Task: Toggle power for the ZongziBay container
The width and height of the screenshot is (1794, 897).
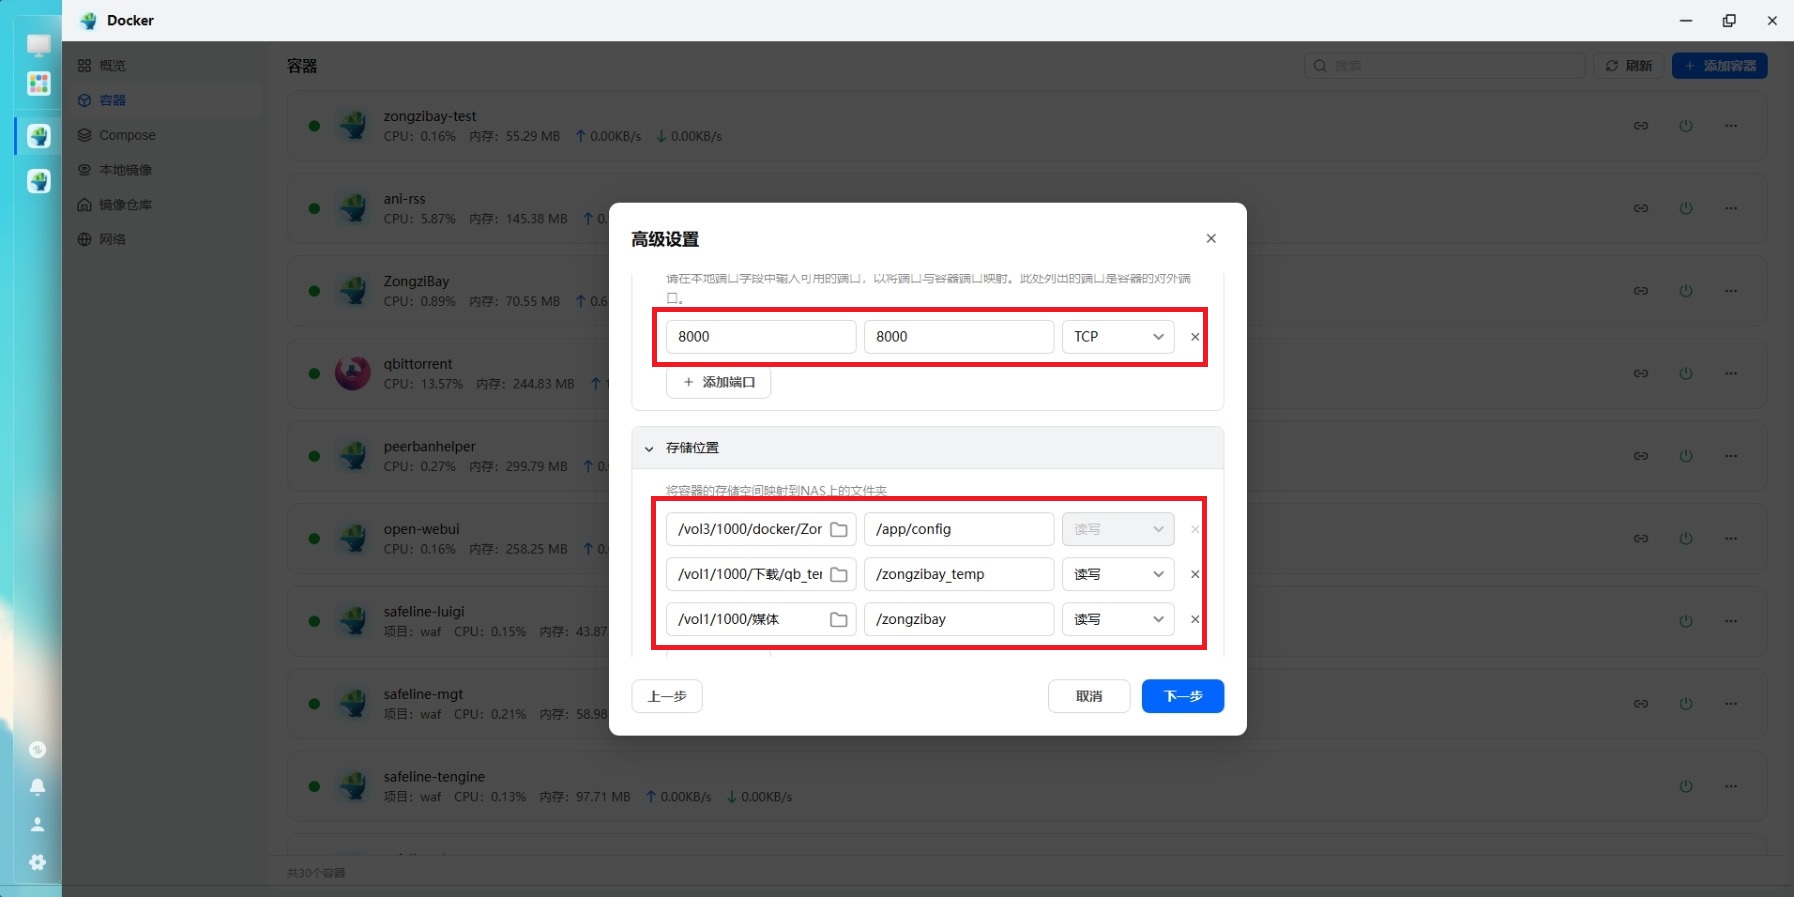Action: tap(1686, 291)
